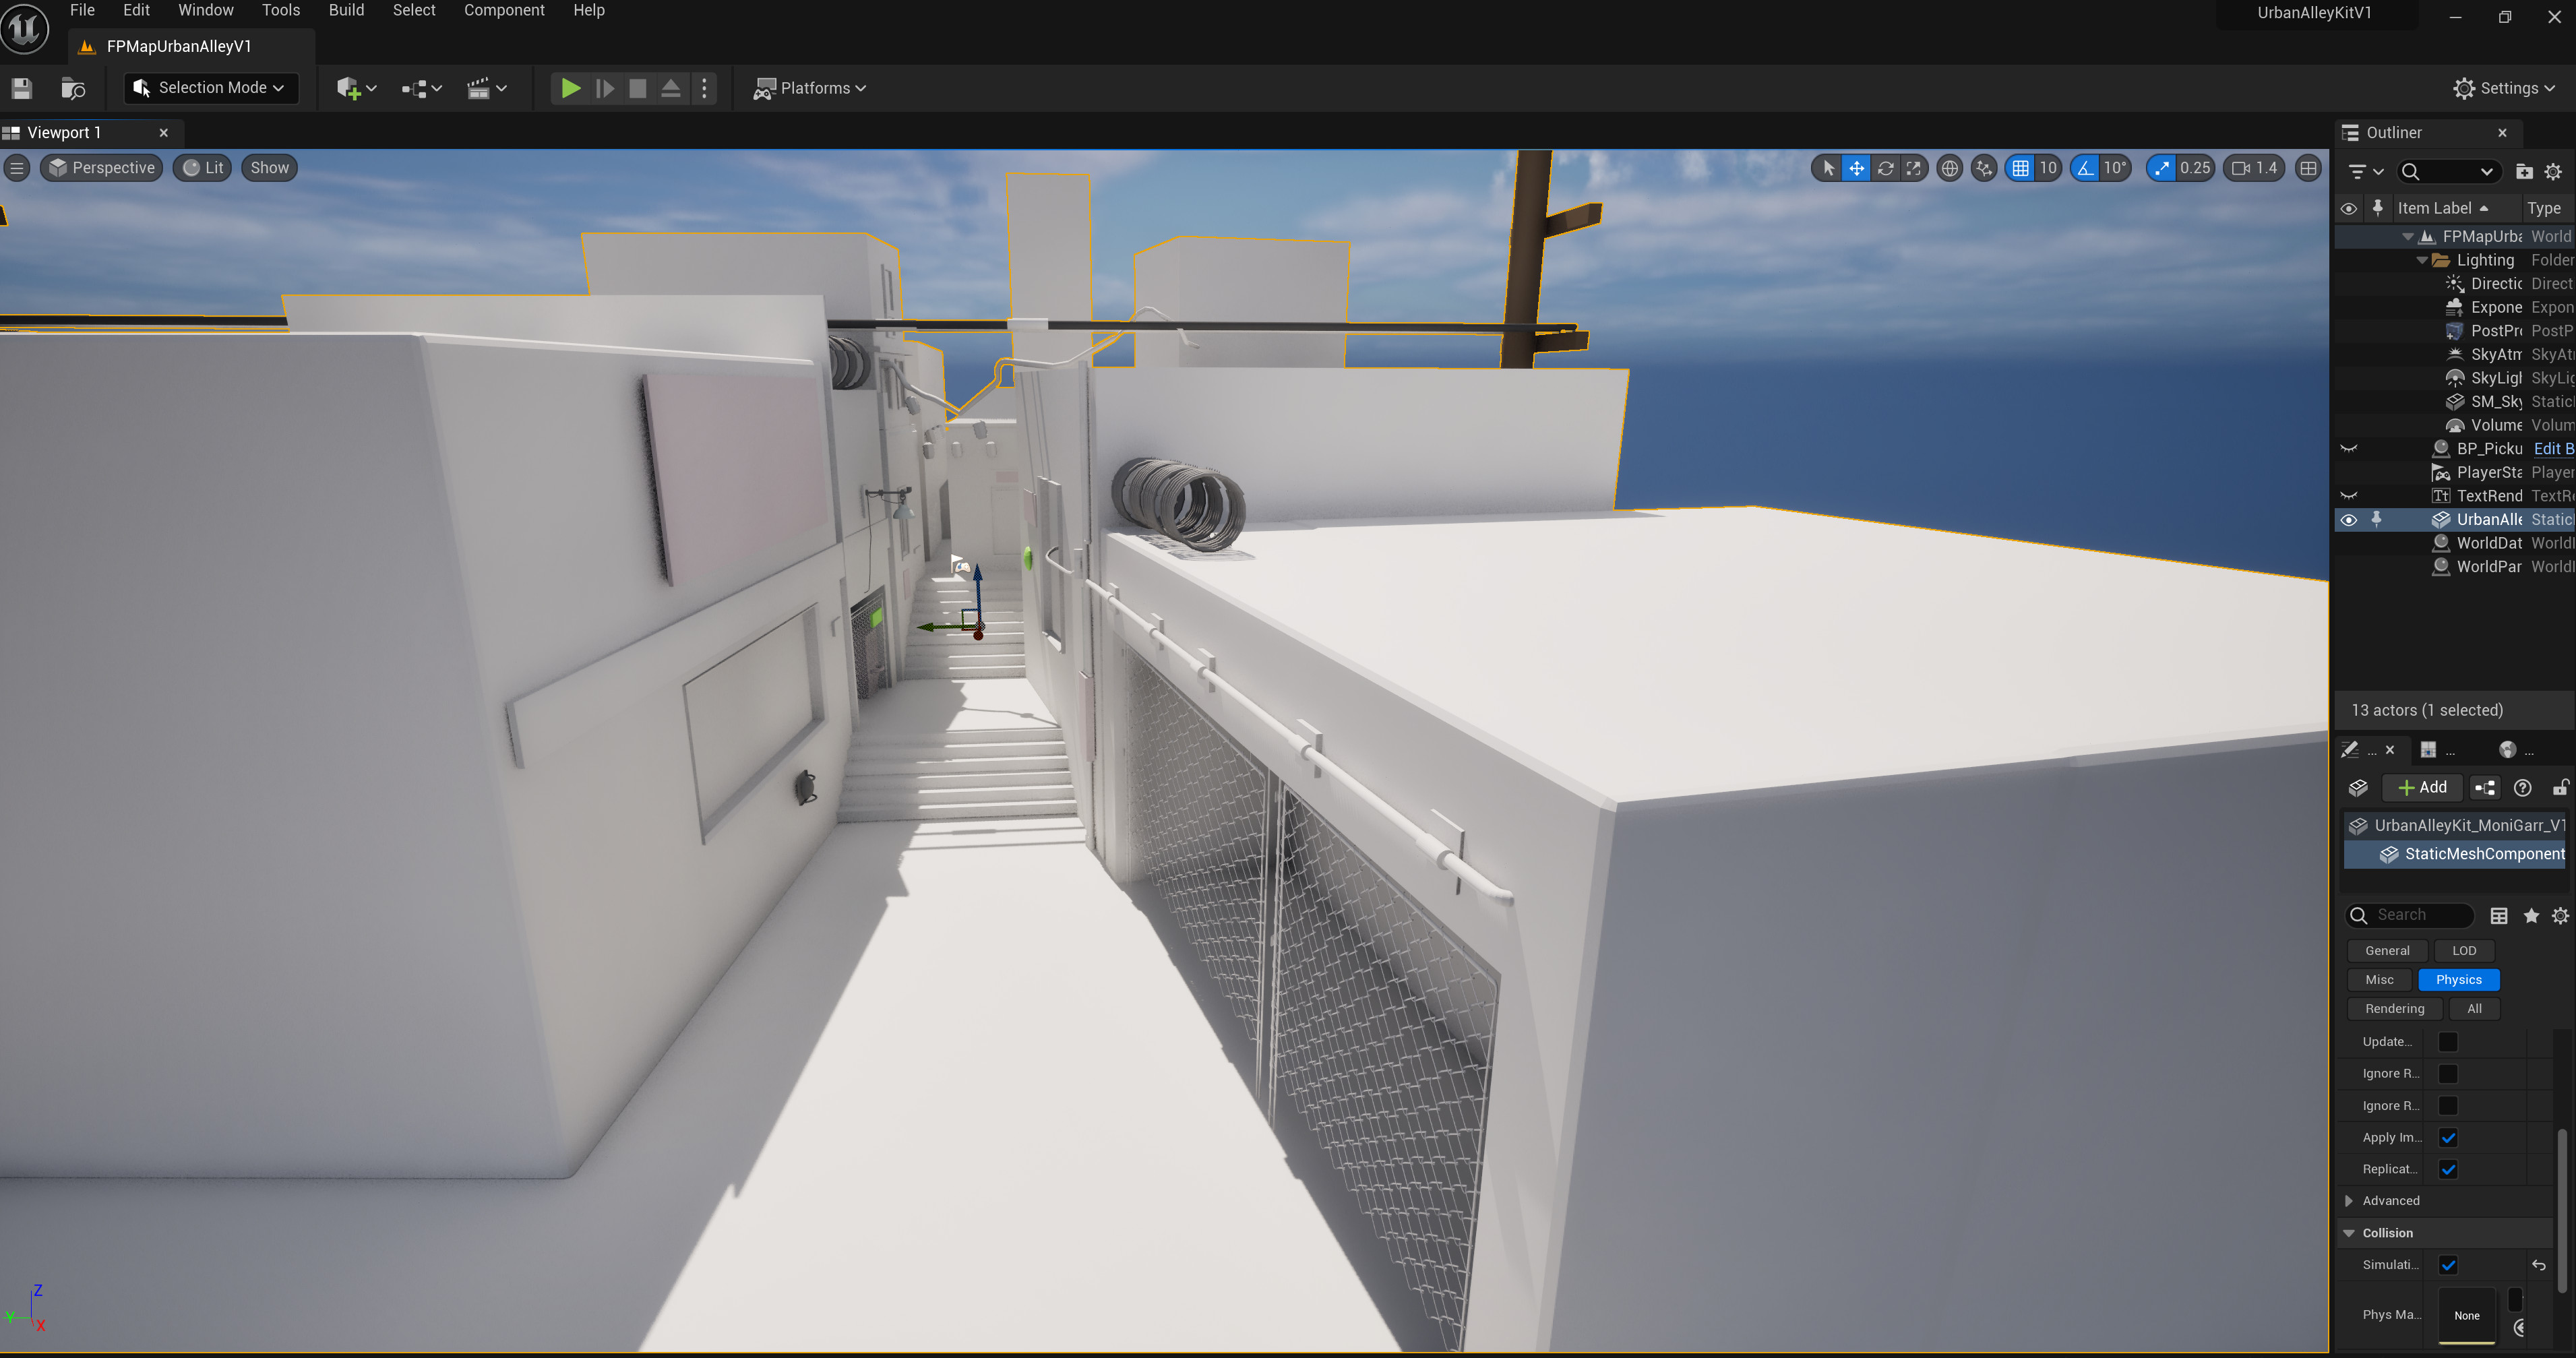
Task: Open the Cinematics clapperboard dropdown
Action: (487, 89)
